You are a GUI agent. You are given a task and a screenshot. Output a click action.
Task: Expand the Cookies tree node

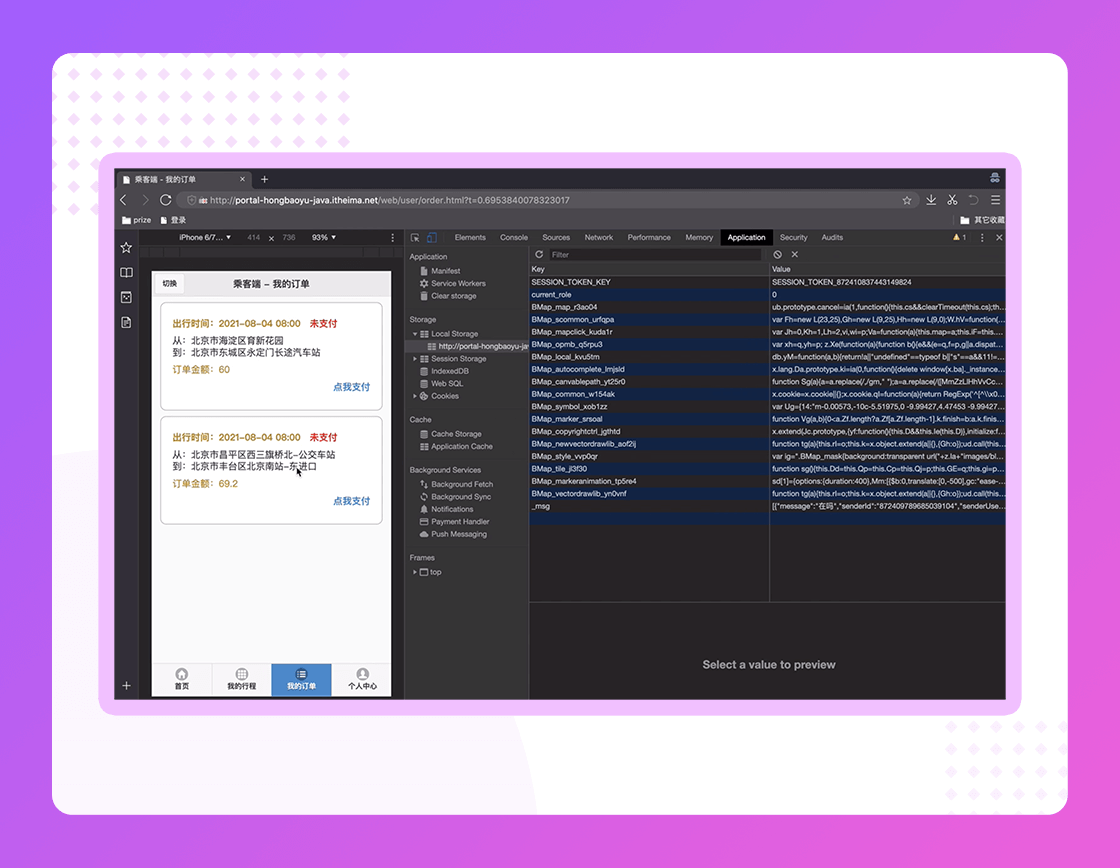pyautogui.click(x=415, y=396)
